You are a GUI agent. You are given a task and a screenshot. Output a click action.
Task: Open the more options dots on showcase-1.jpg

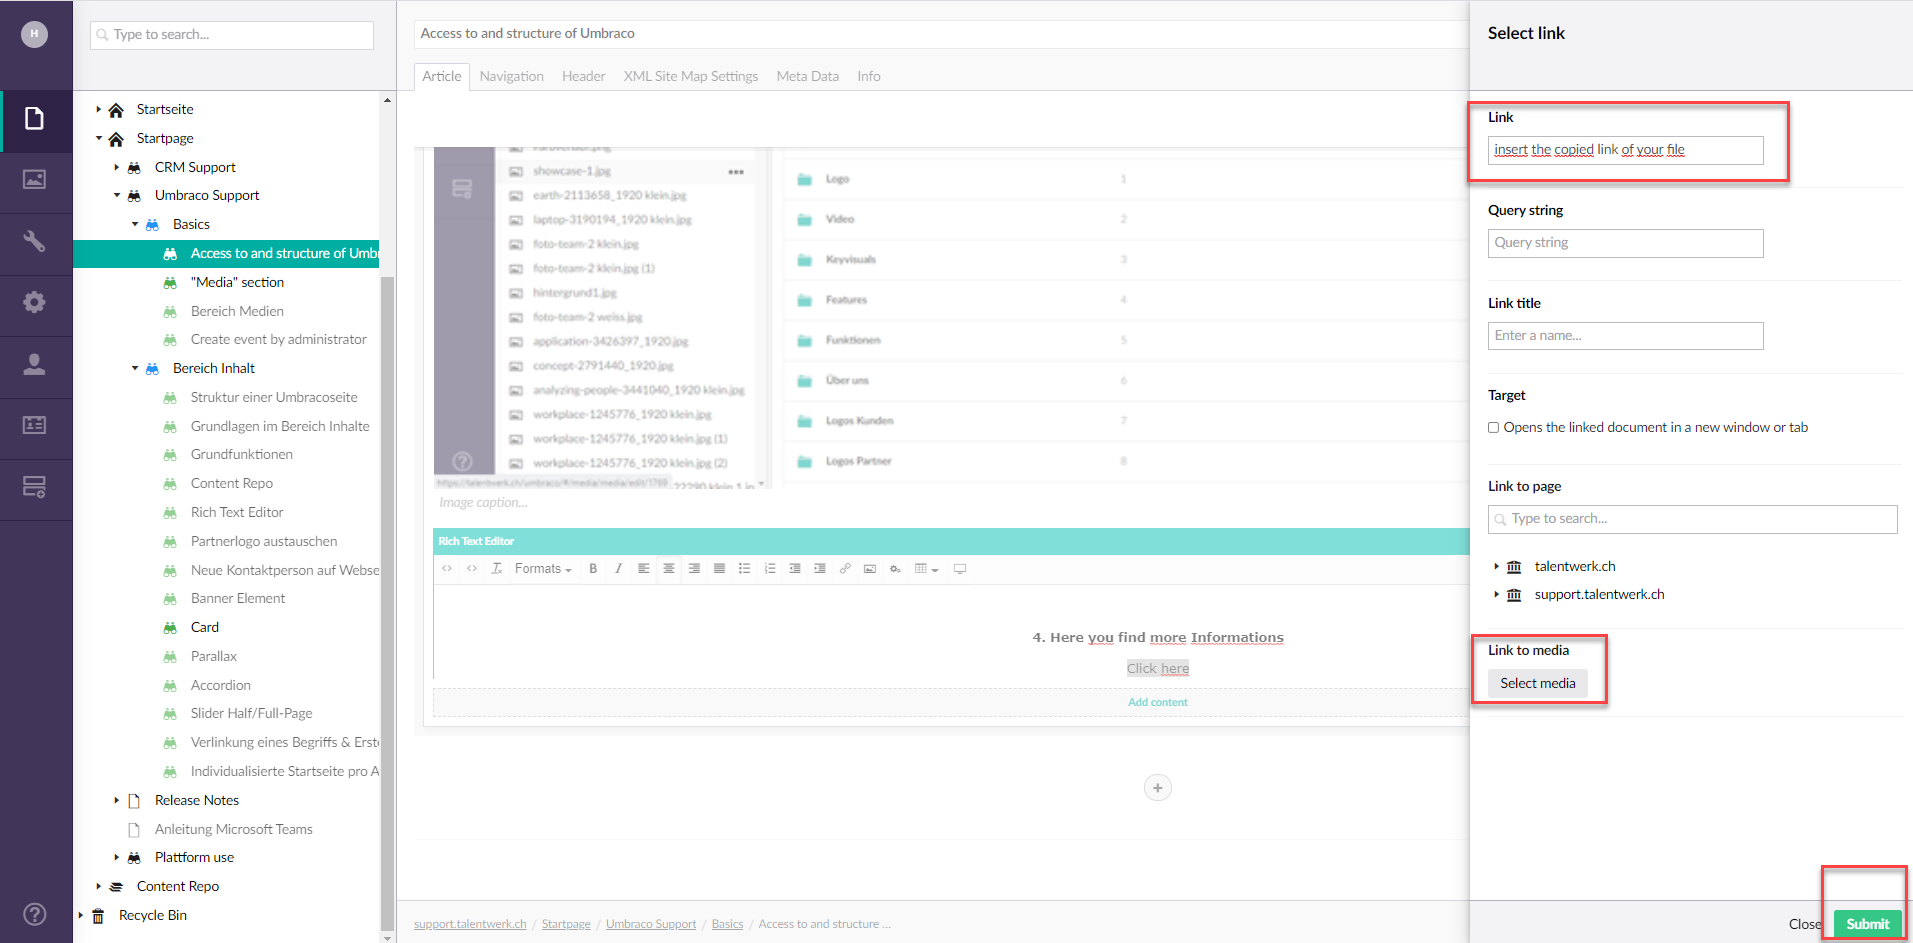click(736, 172)
